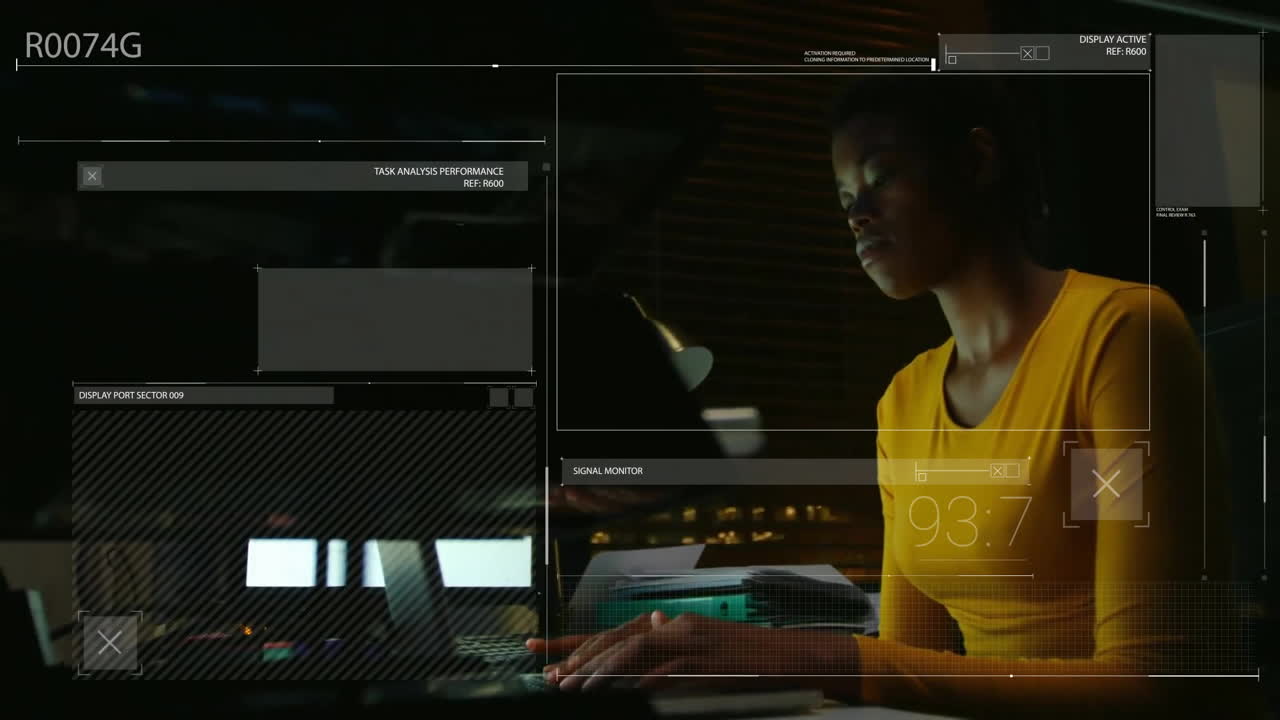Click the X icon on Task Analysis Performance header
The width and height of the screenshot is (1280, 720).
coord(92,176)
